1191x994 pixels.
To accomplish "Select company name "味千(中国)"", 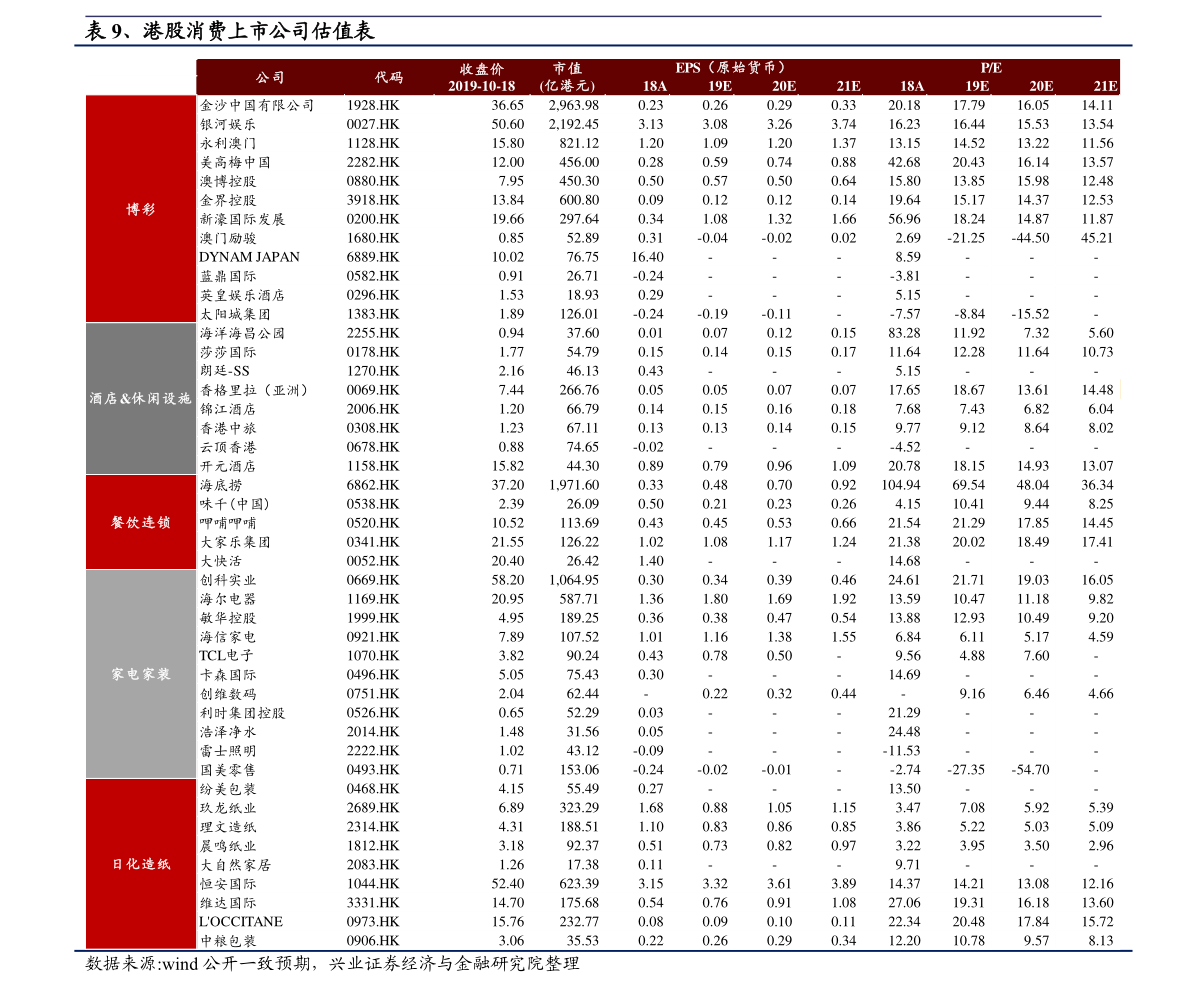I will point(235,504).
